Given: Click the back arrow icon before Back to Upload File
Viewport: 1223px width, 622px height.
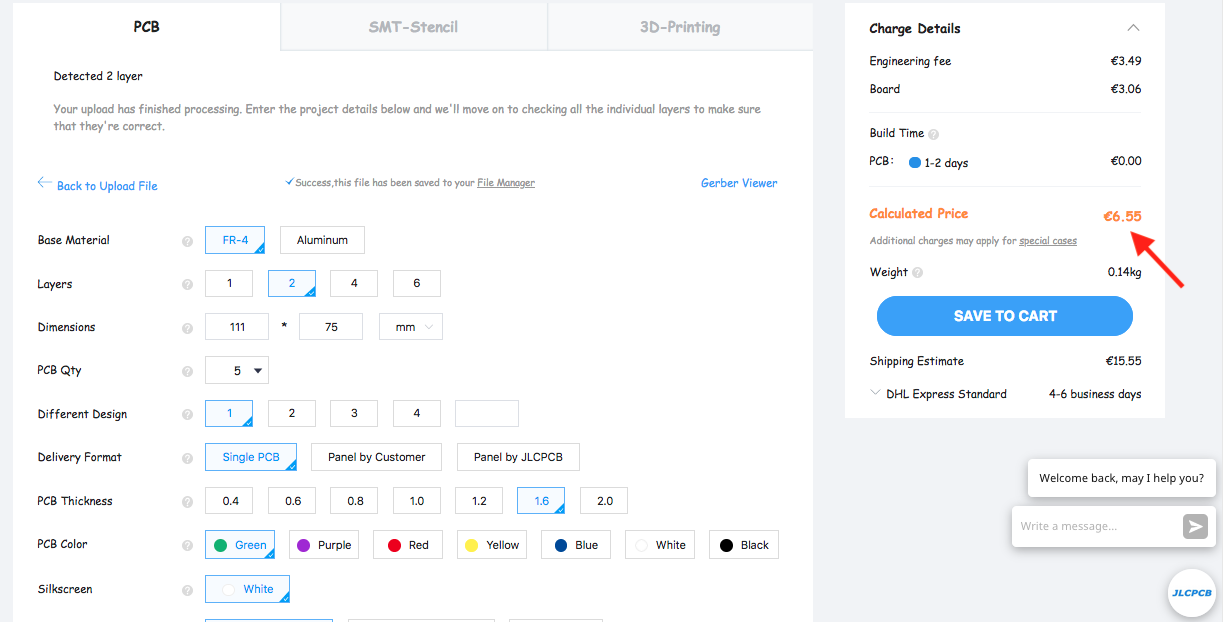Looking at the screenshot, I should (x=44, y=183).
